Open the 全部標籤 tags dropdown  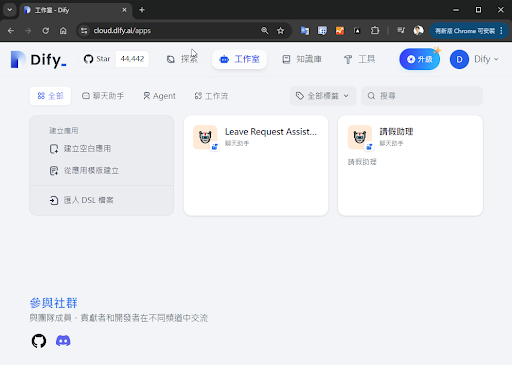click(323, 96)
